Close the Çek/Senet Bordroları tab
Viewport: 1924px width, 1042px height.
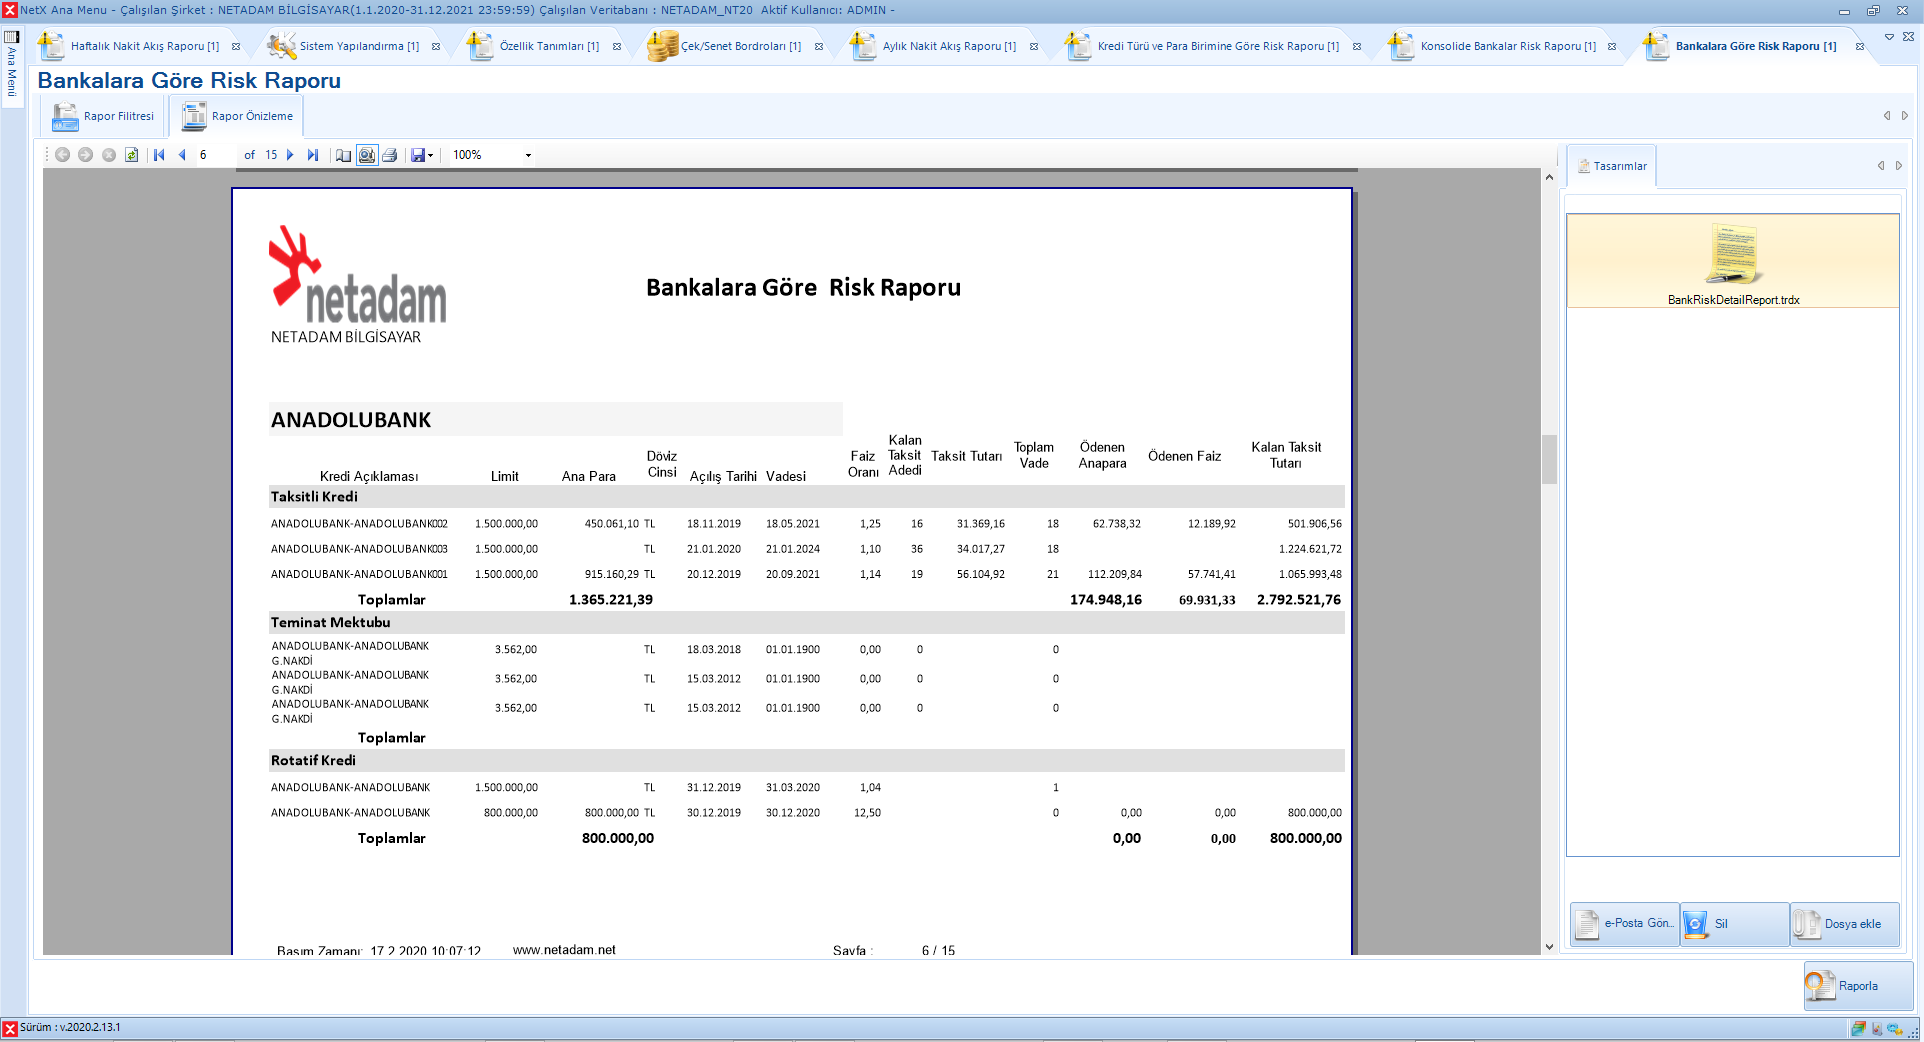click(x=819, y=46)
